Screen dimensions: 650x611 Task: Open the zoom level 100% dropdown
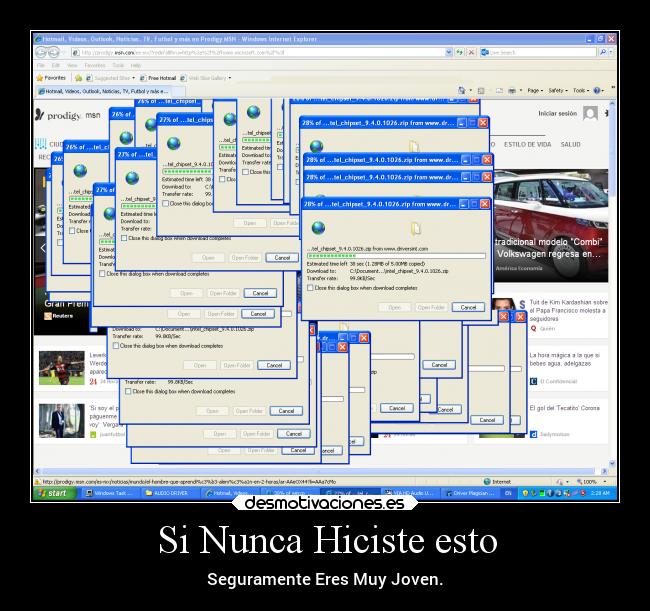coord(605,482)
